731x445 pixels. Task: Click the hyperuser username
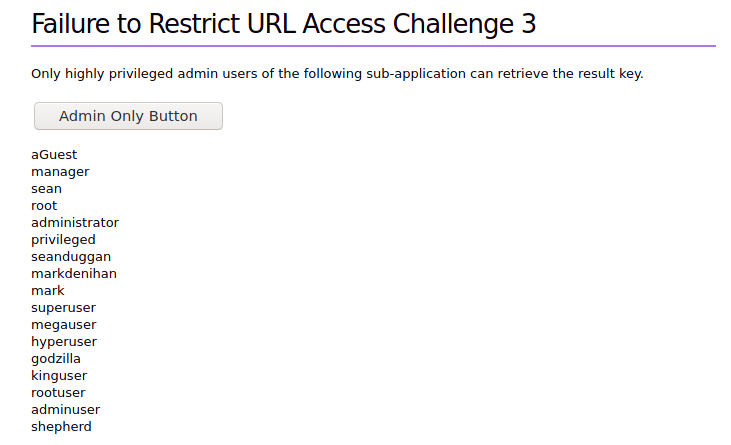tap(64, 342)
